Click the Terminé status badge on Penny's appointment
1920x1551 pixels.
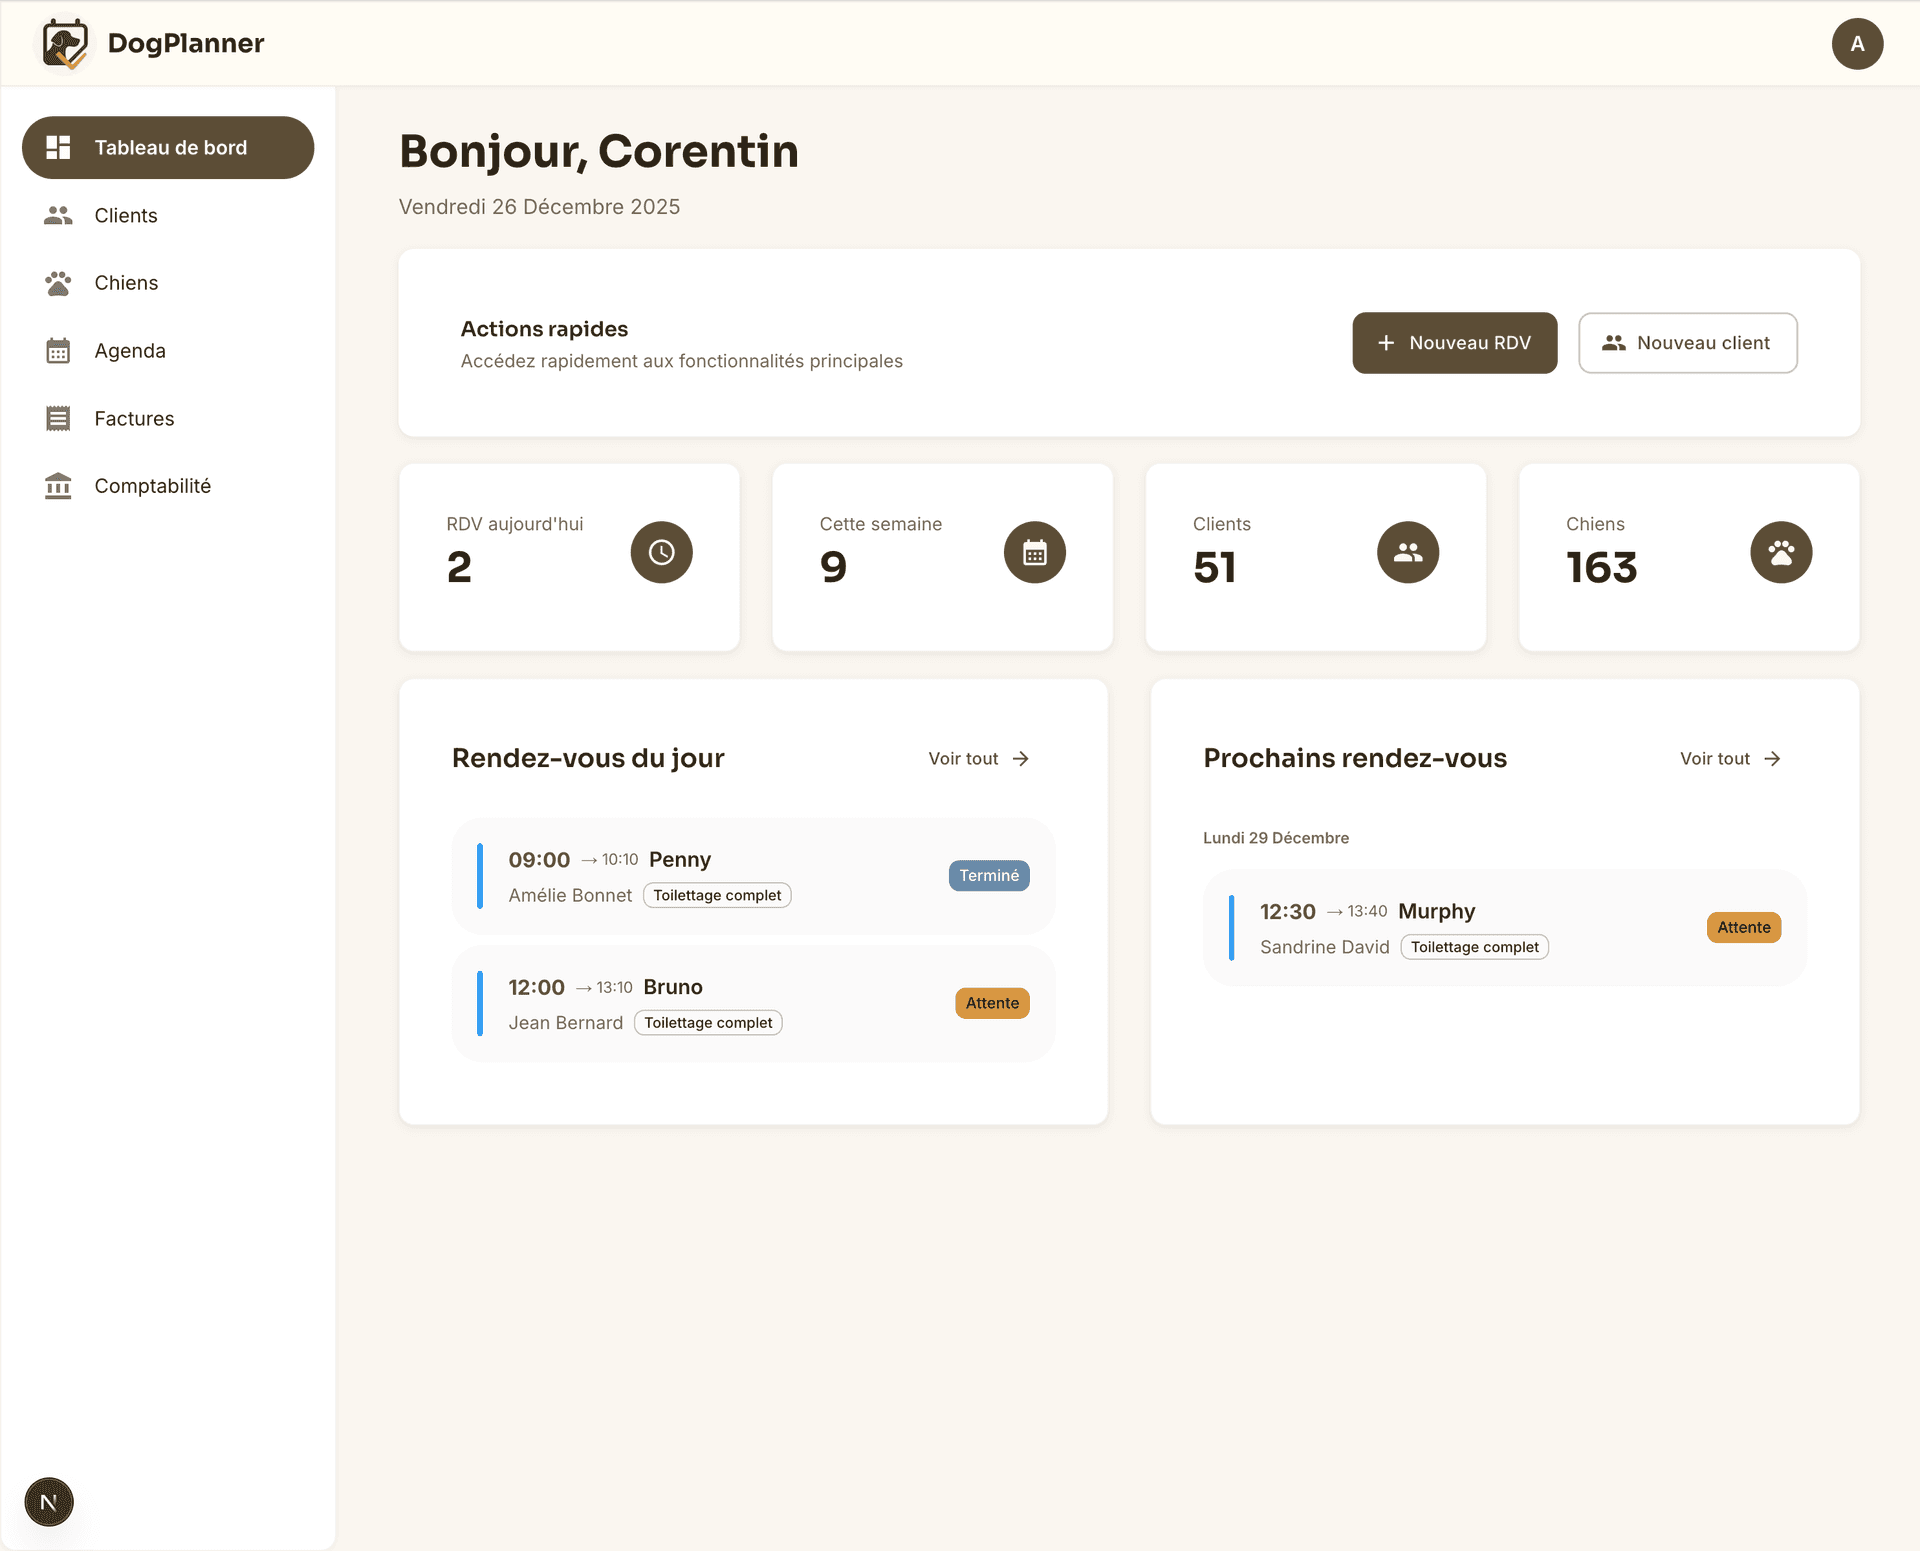coord(988,875)
